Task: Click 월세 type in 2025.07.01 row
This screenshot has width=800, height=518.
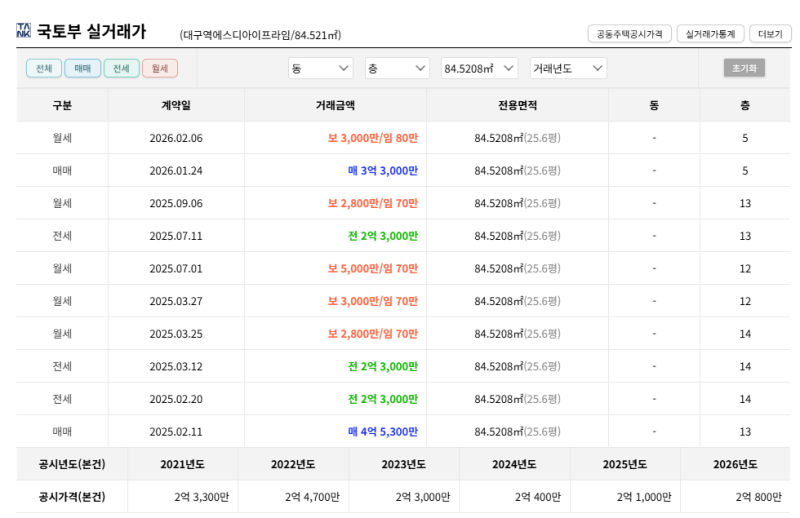Action: pos(62,269)
